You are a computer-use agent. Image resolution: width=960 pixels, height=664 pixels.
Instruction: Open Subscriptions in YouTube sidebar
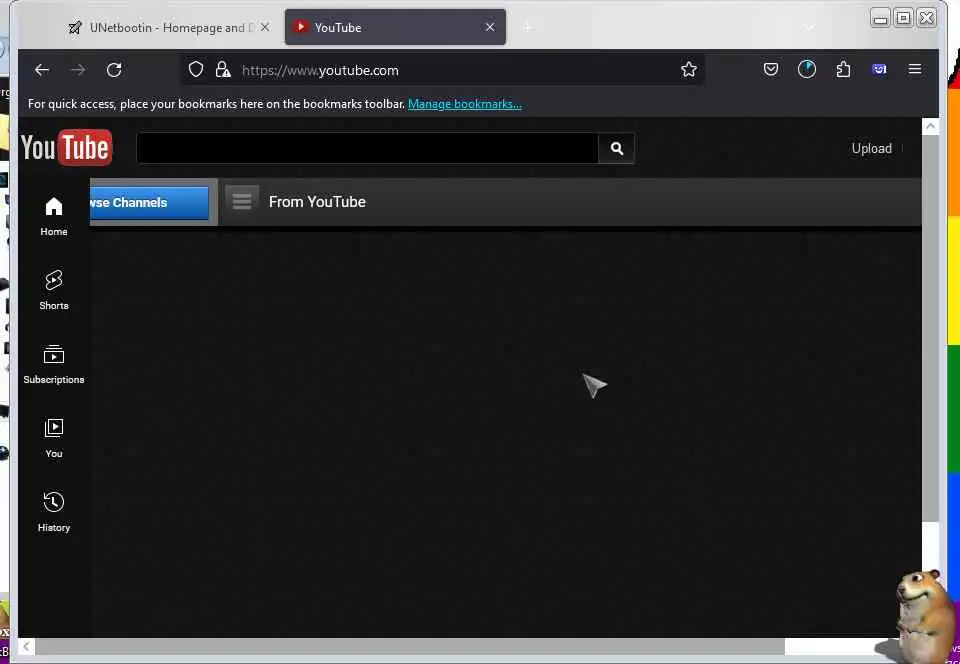(54, 365)
